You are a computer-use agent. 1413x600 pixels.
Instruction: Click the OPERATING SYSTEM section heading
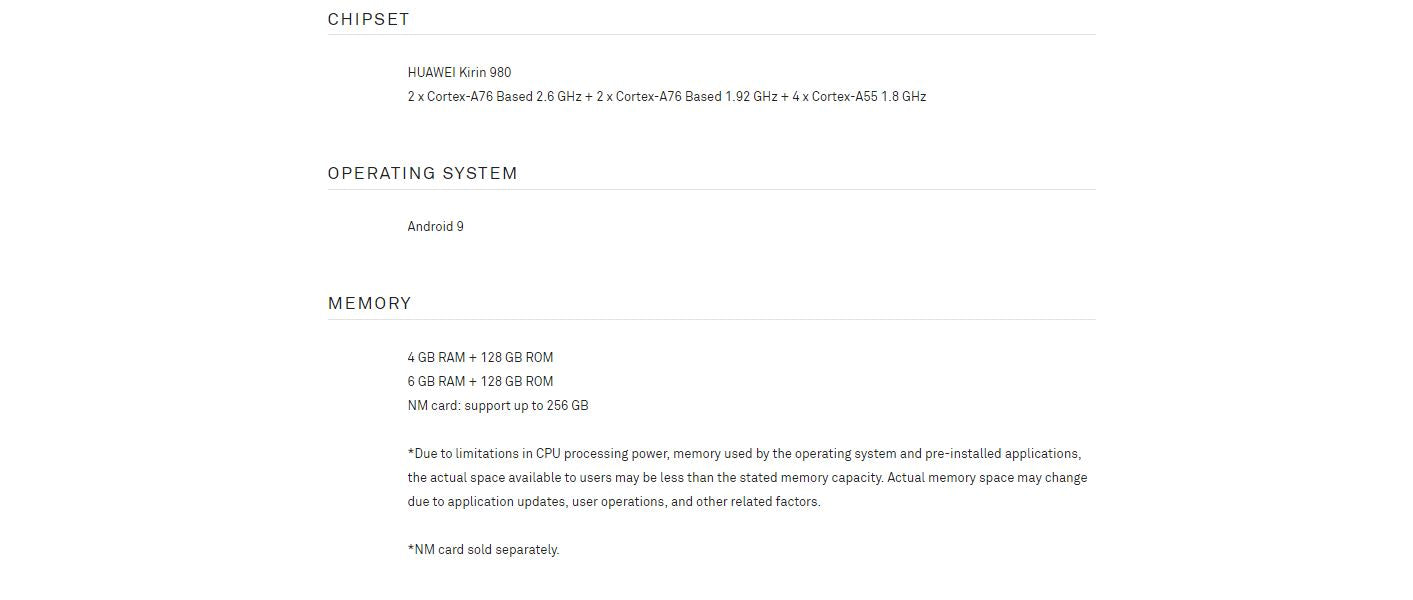(422, 173)
